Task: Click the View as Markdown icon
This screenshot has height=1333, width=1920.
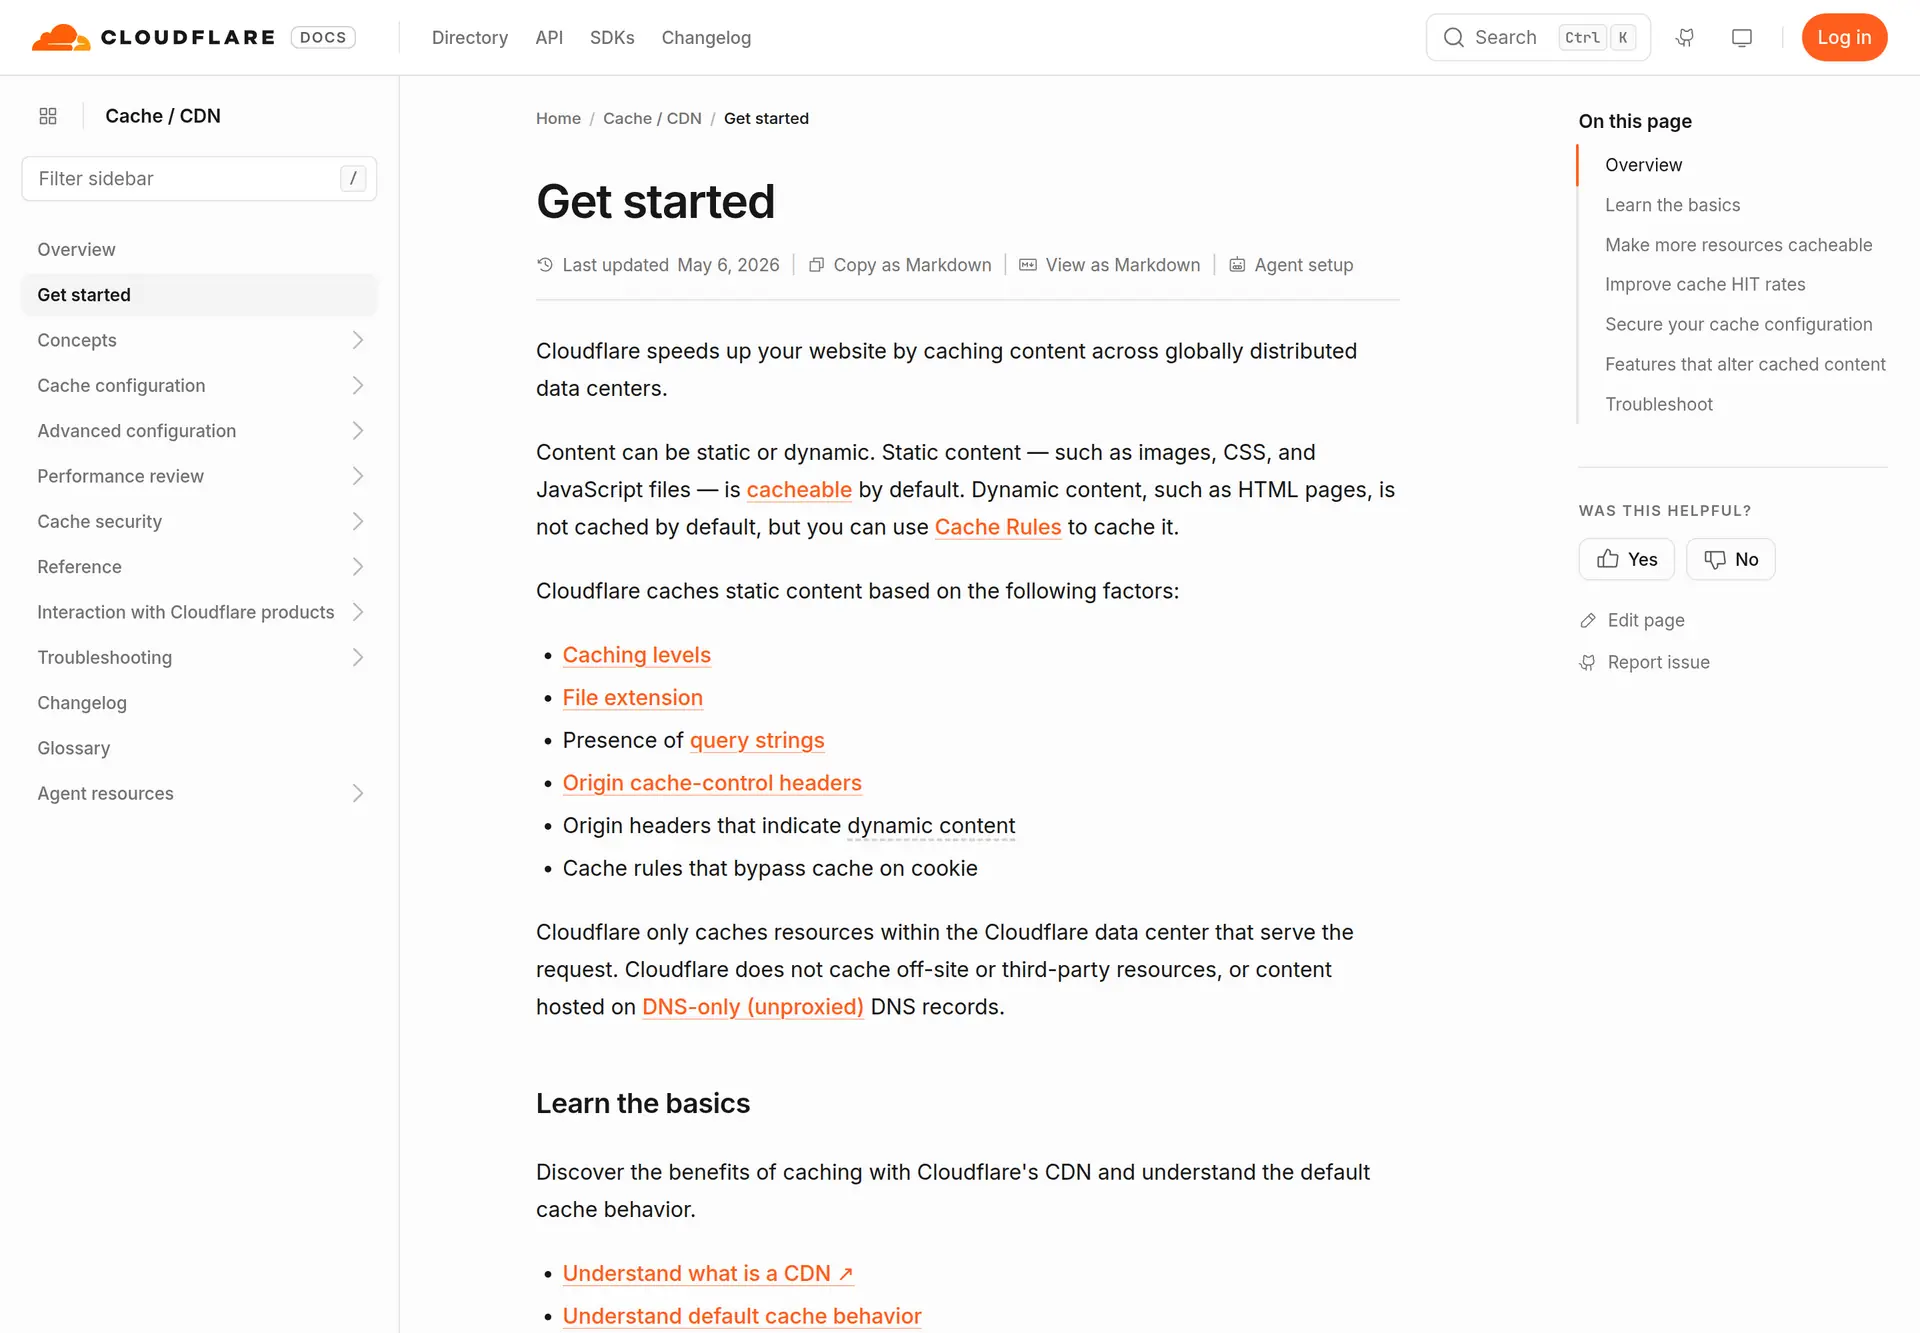Action: tap(1028, 265)
